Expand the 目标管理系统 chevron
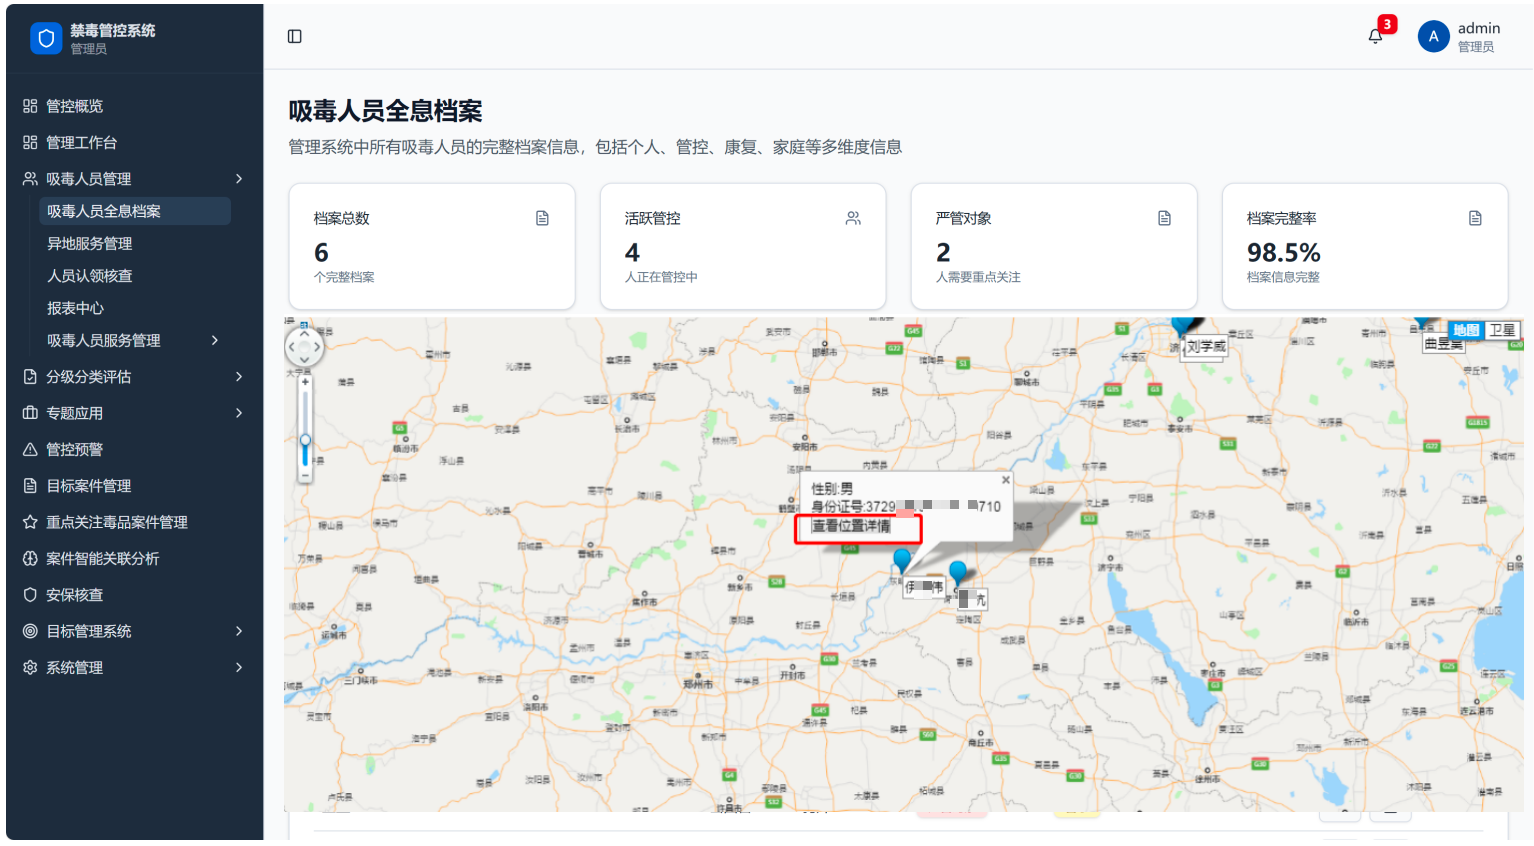Screen dimensions: 1534x846 coord(239,631)
